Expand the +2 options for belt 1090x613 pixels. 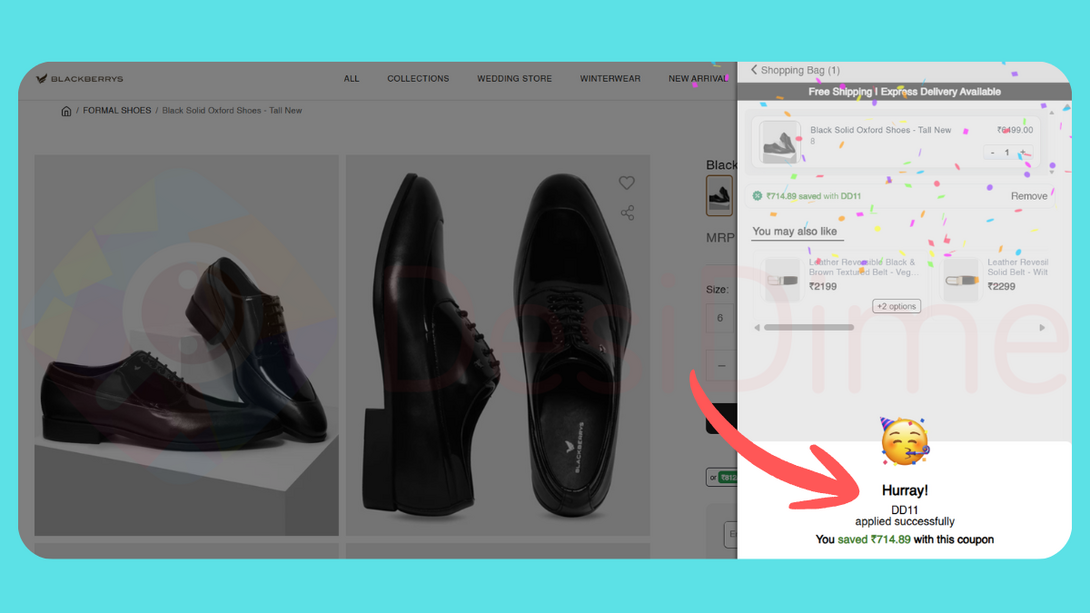(x=896, y=306)
